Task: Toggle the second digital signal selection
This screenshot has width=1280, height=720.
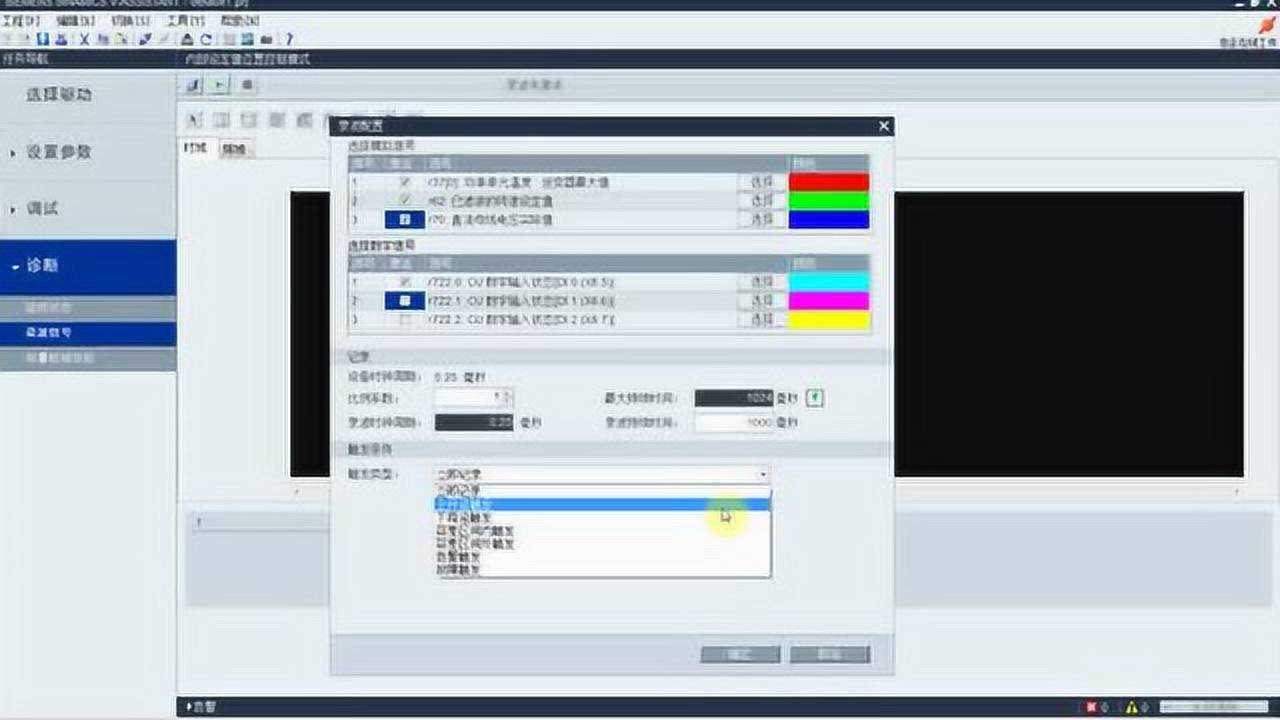Action: point(405,300)
